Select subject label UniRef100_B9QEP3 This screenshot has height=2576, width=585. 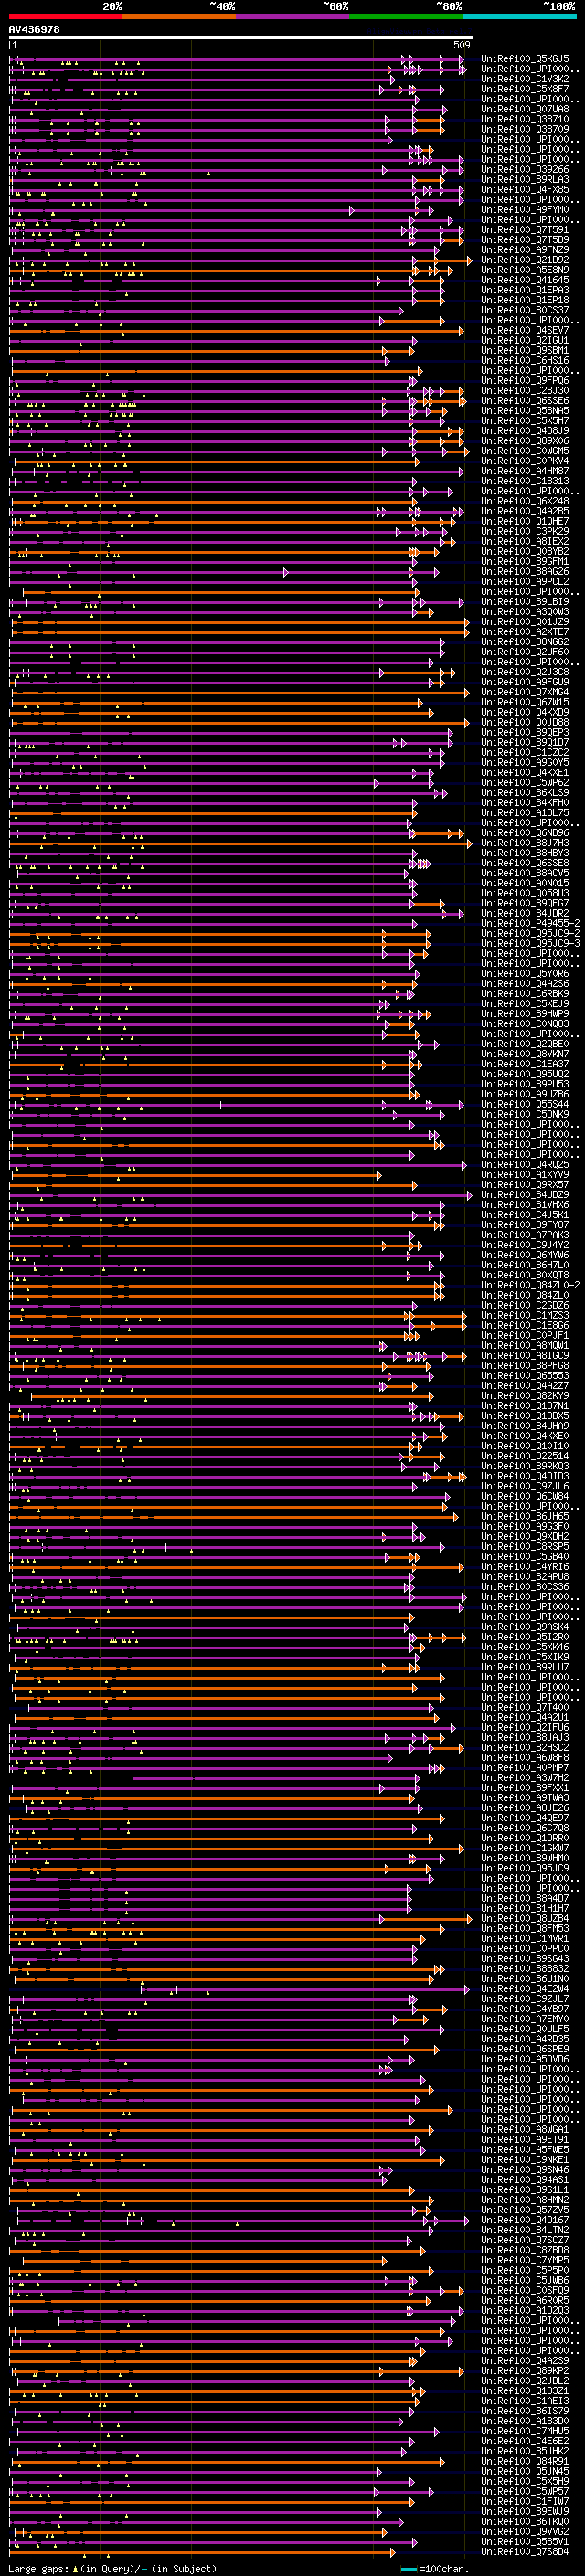coord(525,733)
